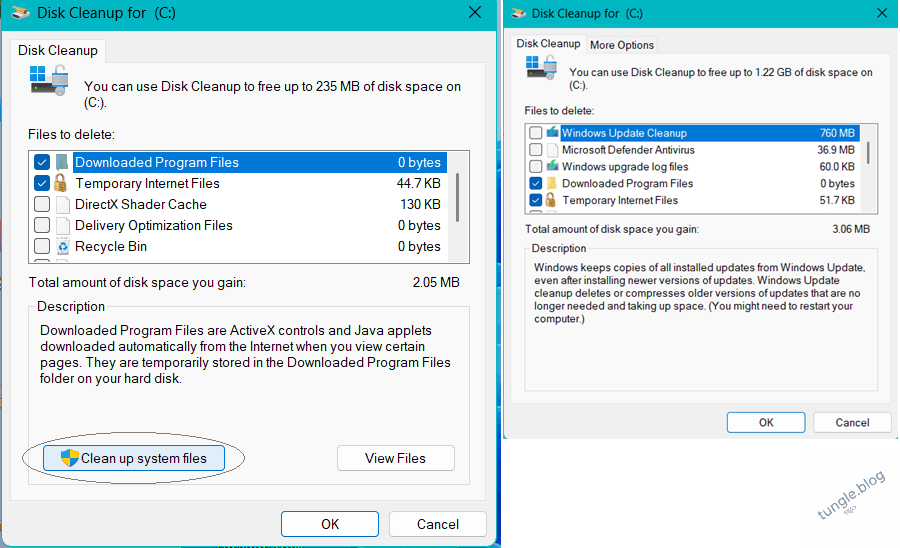The image size is (900, 548).
Task: Close the left Disk Cleanup window
Action: tap(475, 12)
